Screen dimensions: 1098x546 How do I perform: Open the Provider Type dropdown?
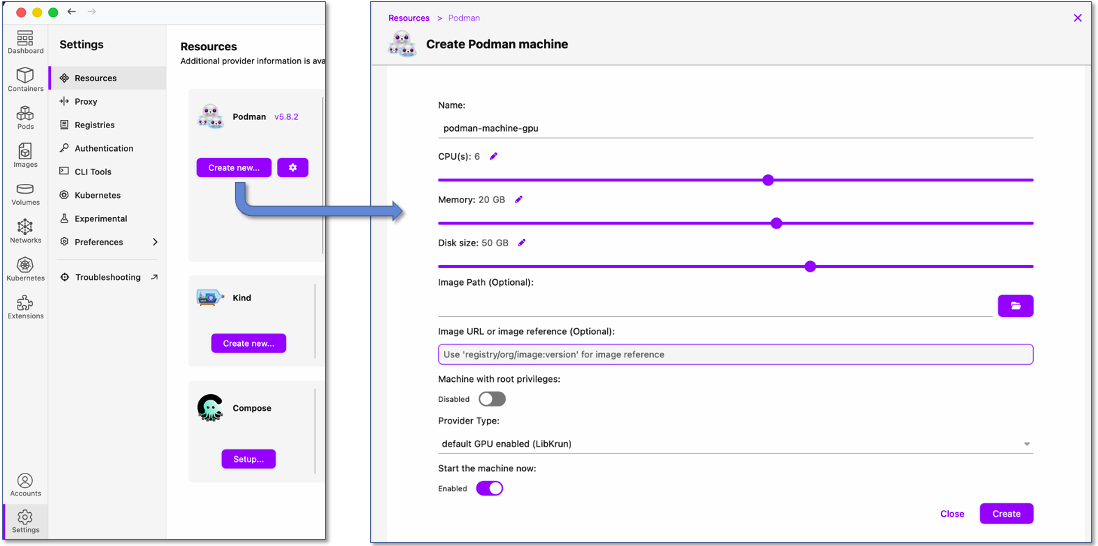(735, 444)
